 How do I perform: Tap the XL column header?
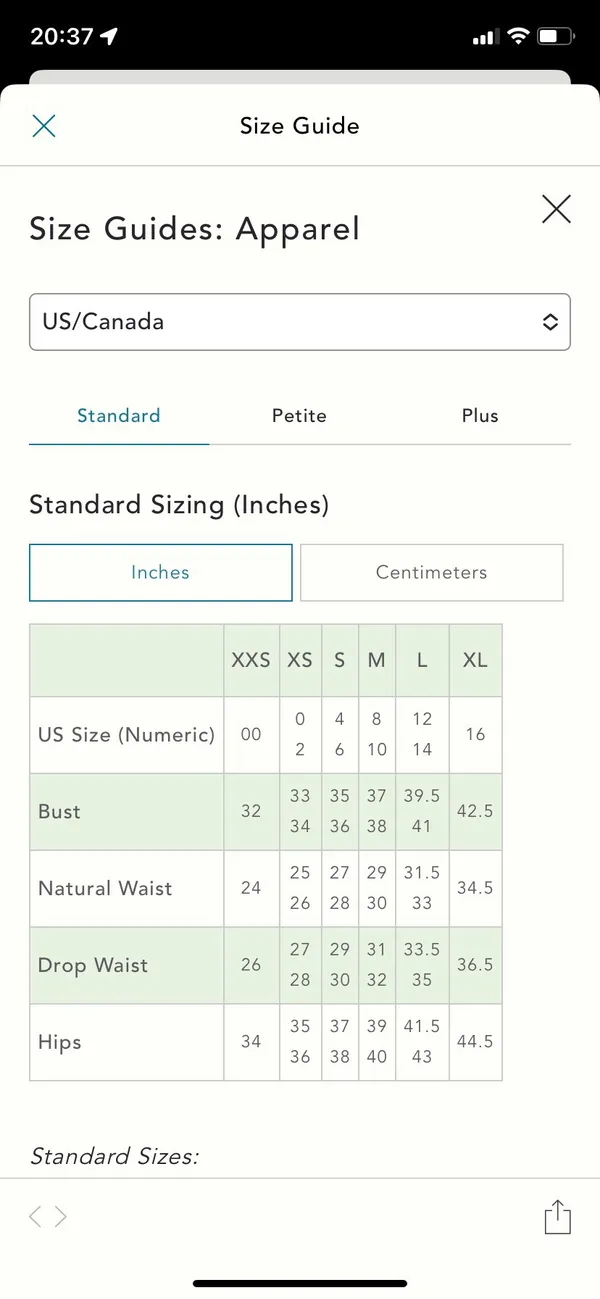point(475,660)
